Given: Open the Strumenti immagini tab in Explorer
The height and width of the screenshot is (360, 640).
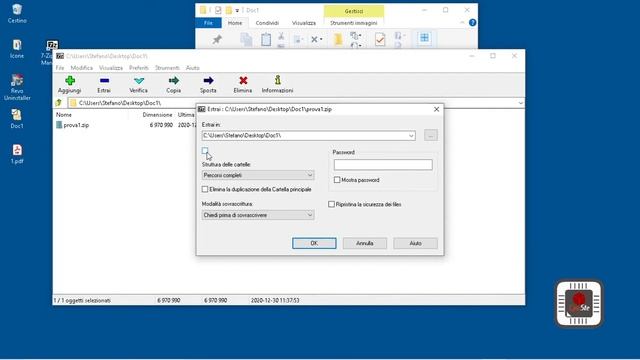Looking at the screenshot, I should pyautogui.click(x=353, y=23).
